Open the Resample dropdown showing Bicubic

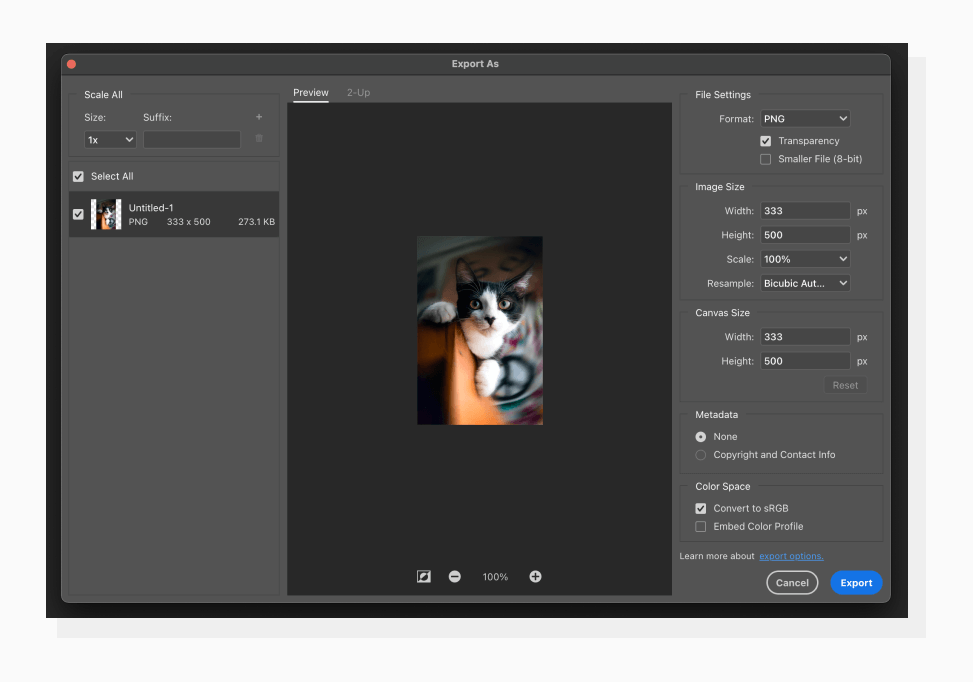tap(805, 282)
